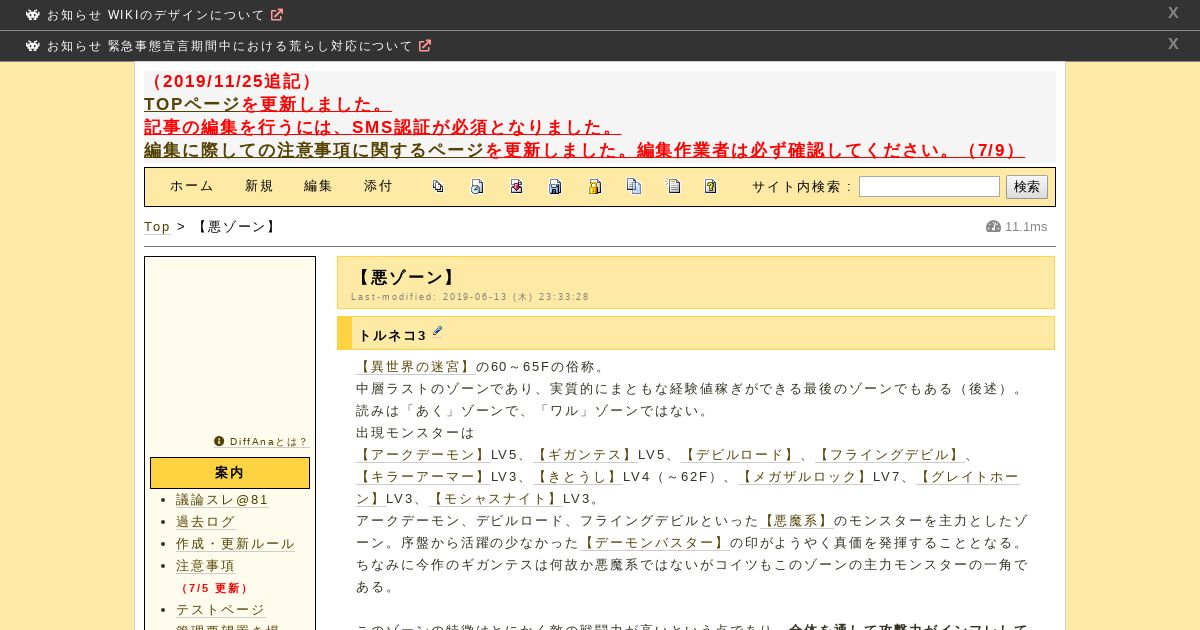Open the TOPページ link in notice
The image size is (1200, 630).
(x=192, y=104)
